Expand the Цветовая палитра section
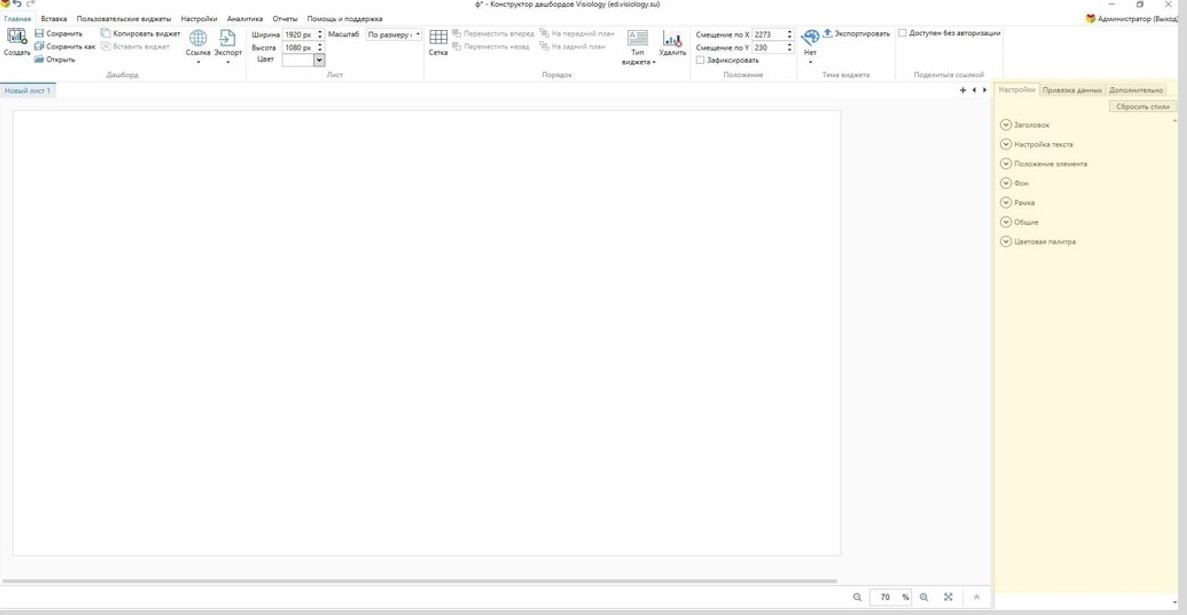Viewport: 1187px width, 615px height. (1006, 242)
